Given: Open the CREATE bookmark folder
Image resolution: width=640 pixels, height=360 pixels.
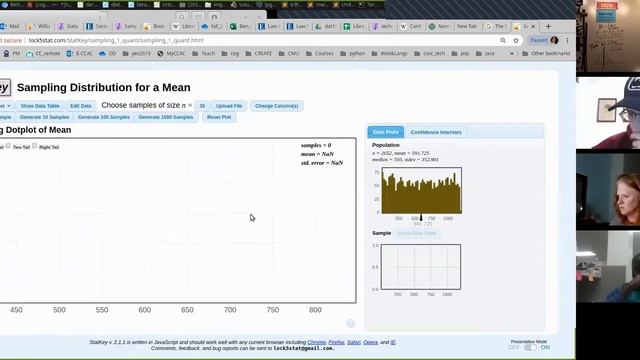Looking at the screenshot, I should click(x=258, y=53).
